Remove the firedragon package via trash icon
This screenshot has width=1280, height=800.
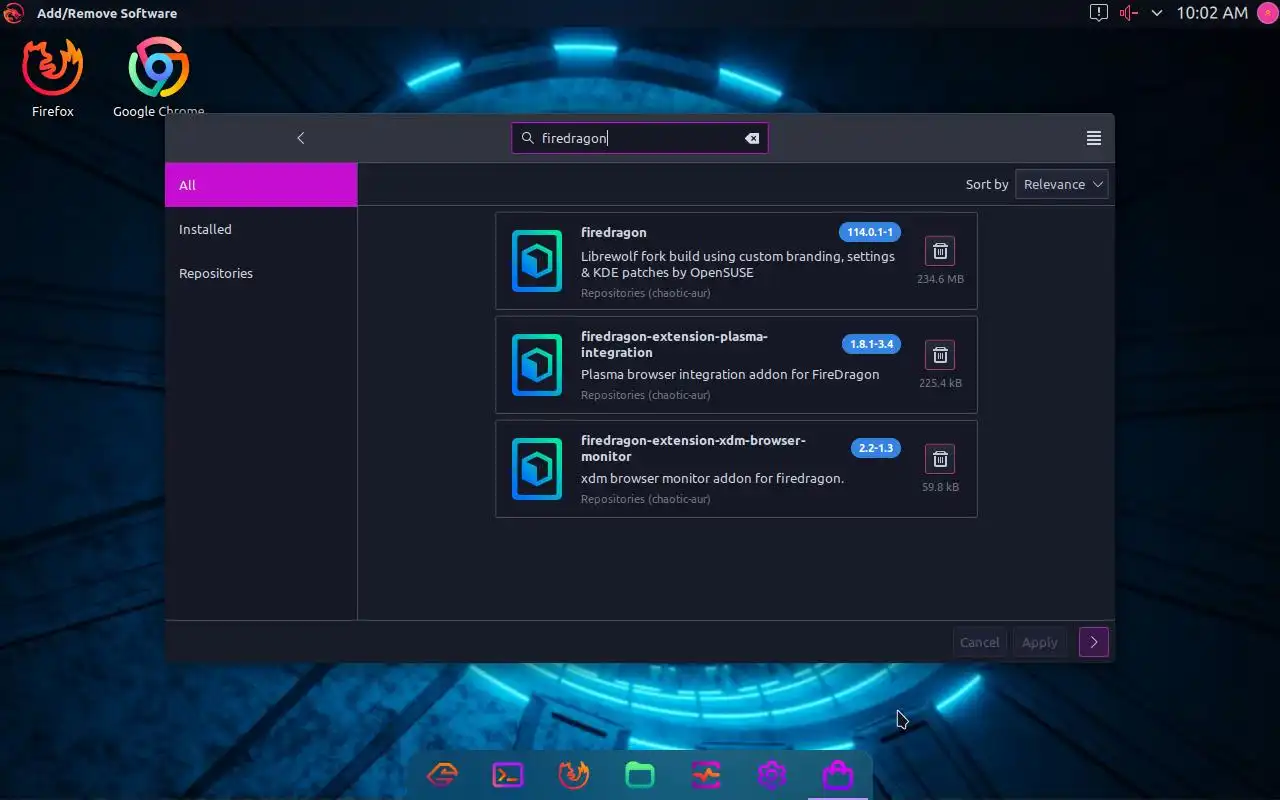[939, 250]
